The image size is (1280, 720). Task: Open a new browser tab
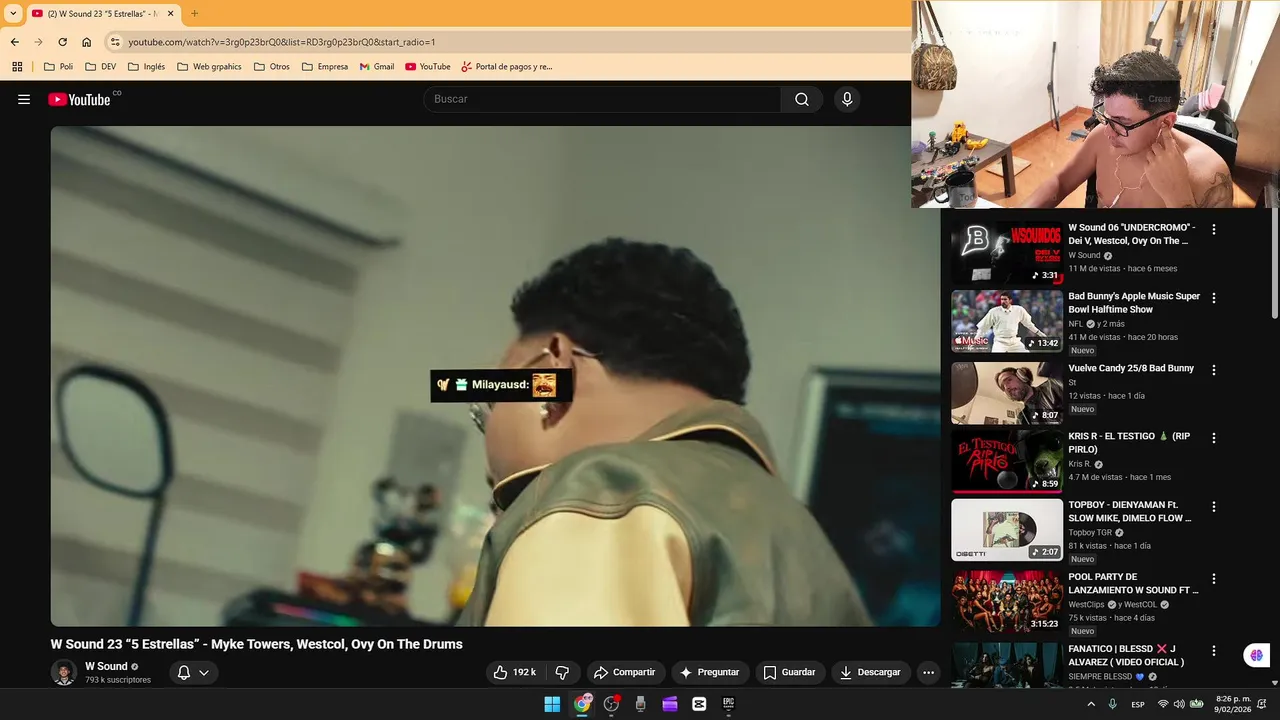coord(194,13)
